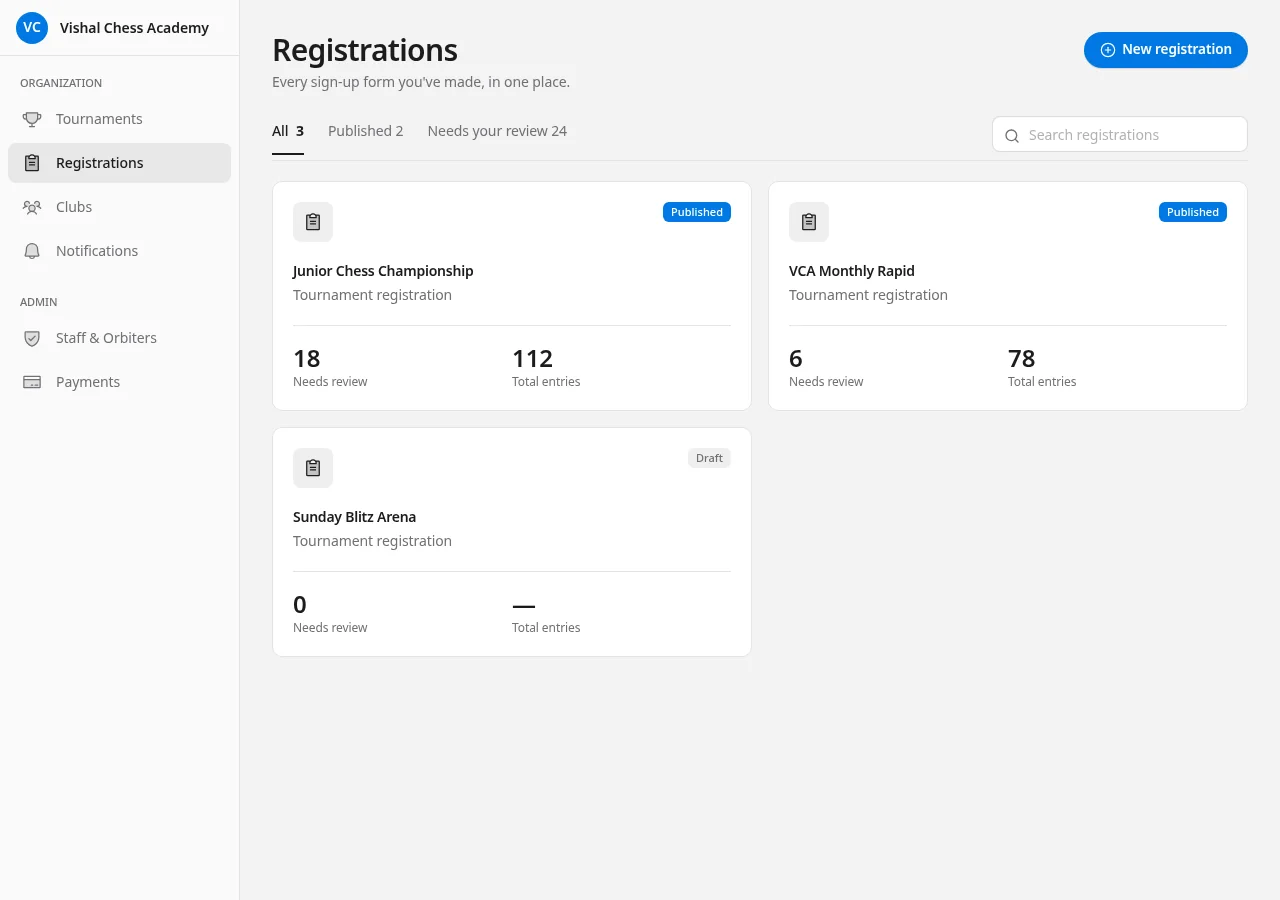
Task: Click the 6 Needs review count
Action: [796, 358]
